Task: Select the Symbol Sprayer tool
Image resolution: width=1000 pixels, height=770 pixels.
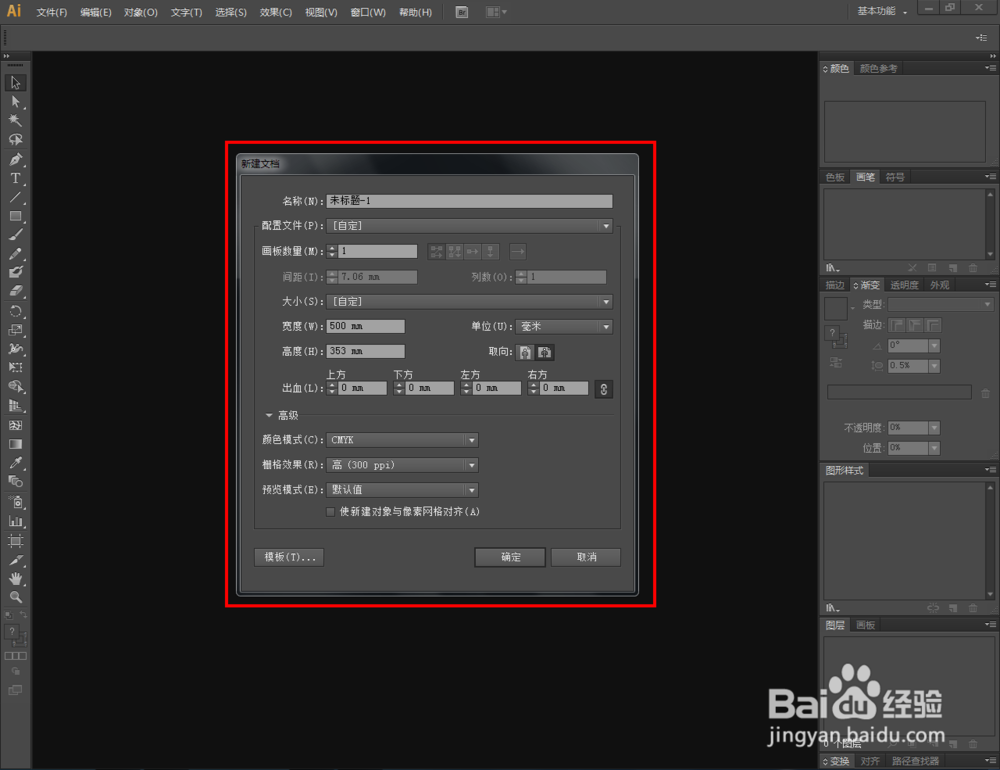Action: click(15, 503)
